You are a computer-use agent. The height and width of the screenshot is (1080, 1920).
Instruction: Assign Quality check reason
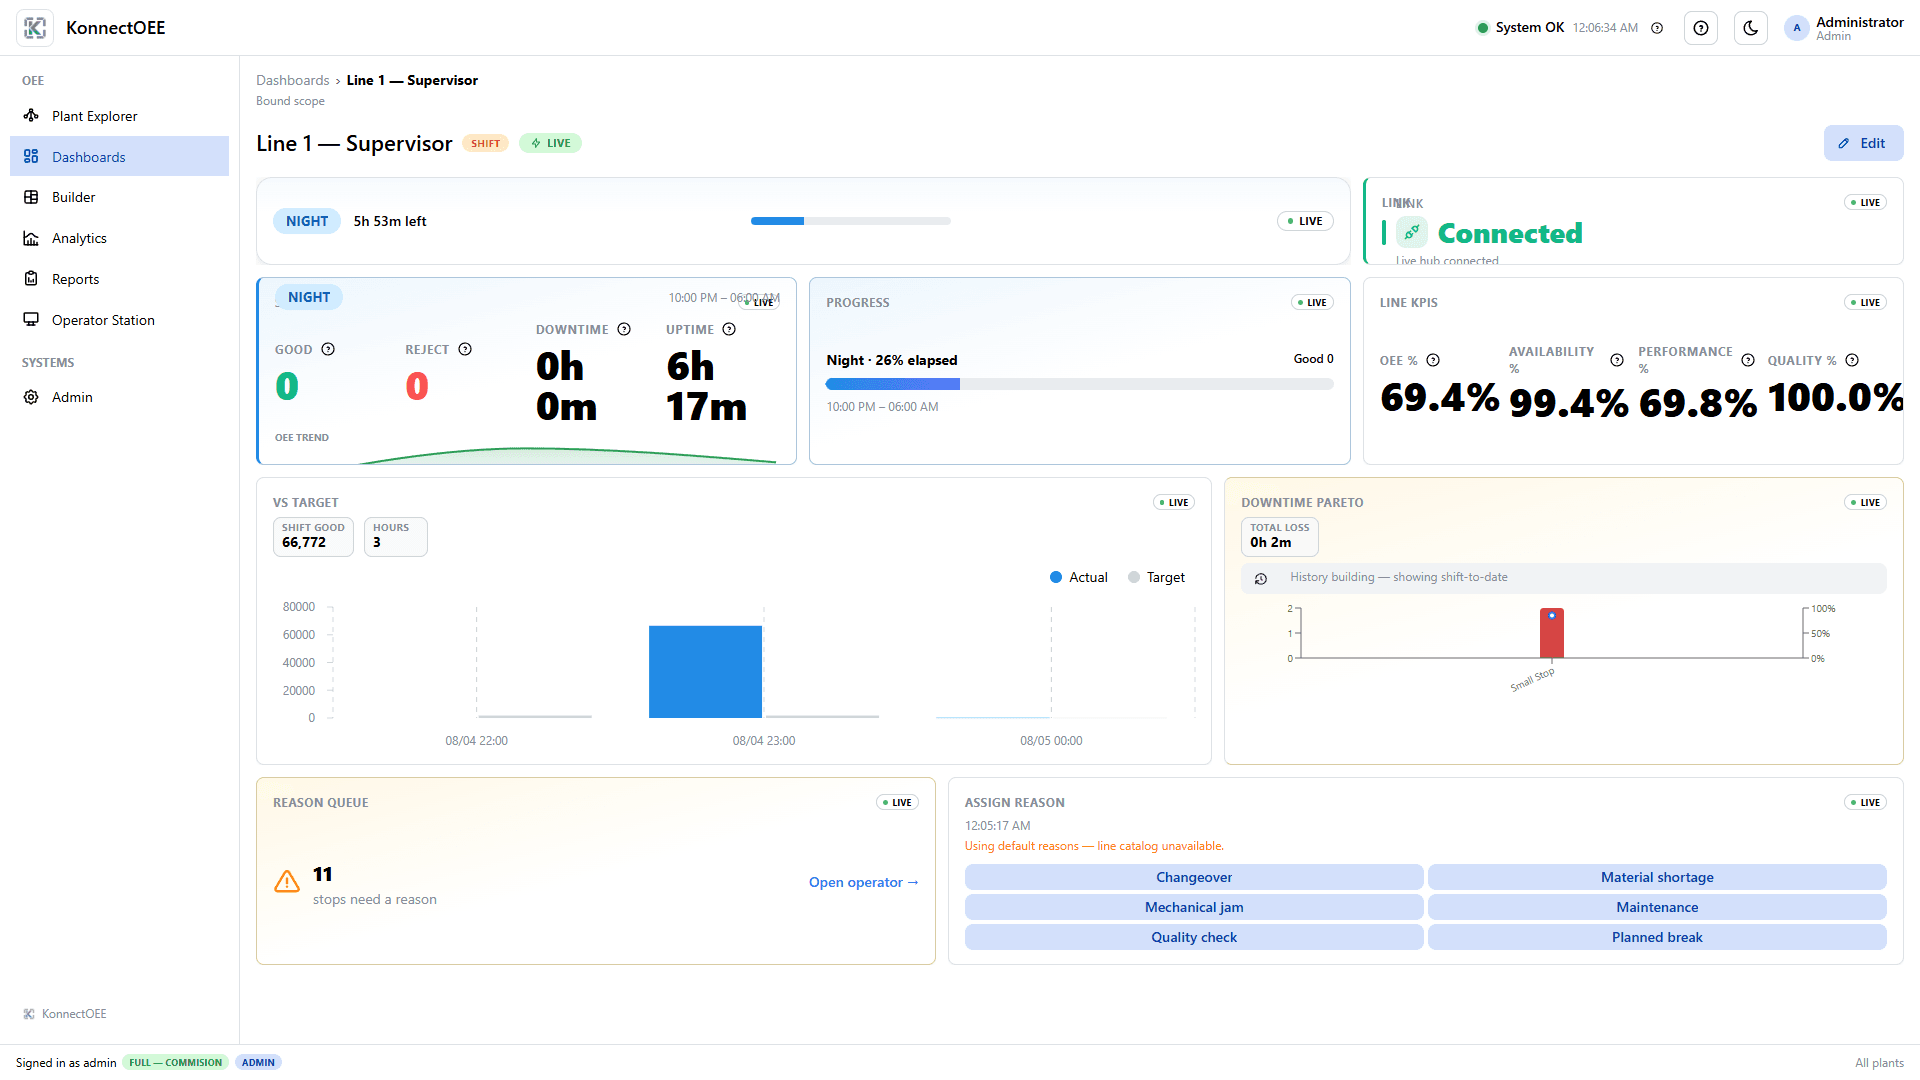tap(1194, 937)
